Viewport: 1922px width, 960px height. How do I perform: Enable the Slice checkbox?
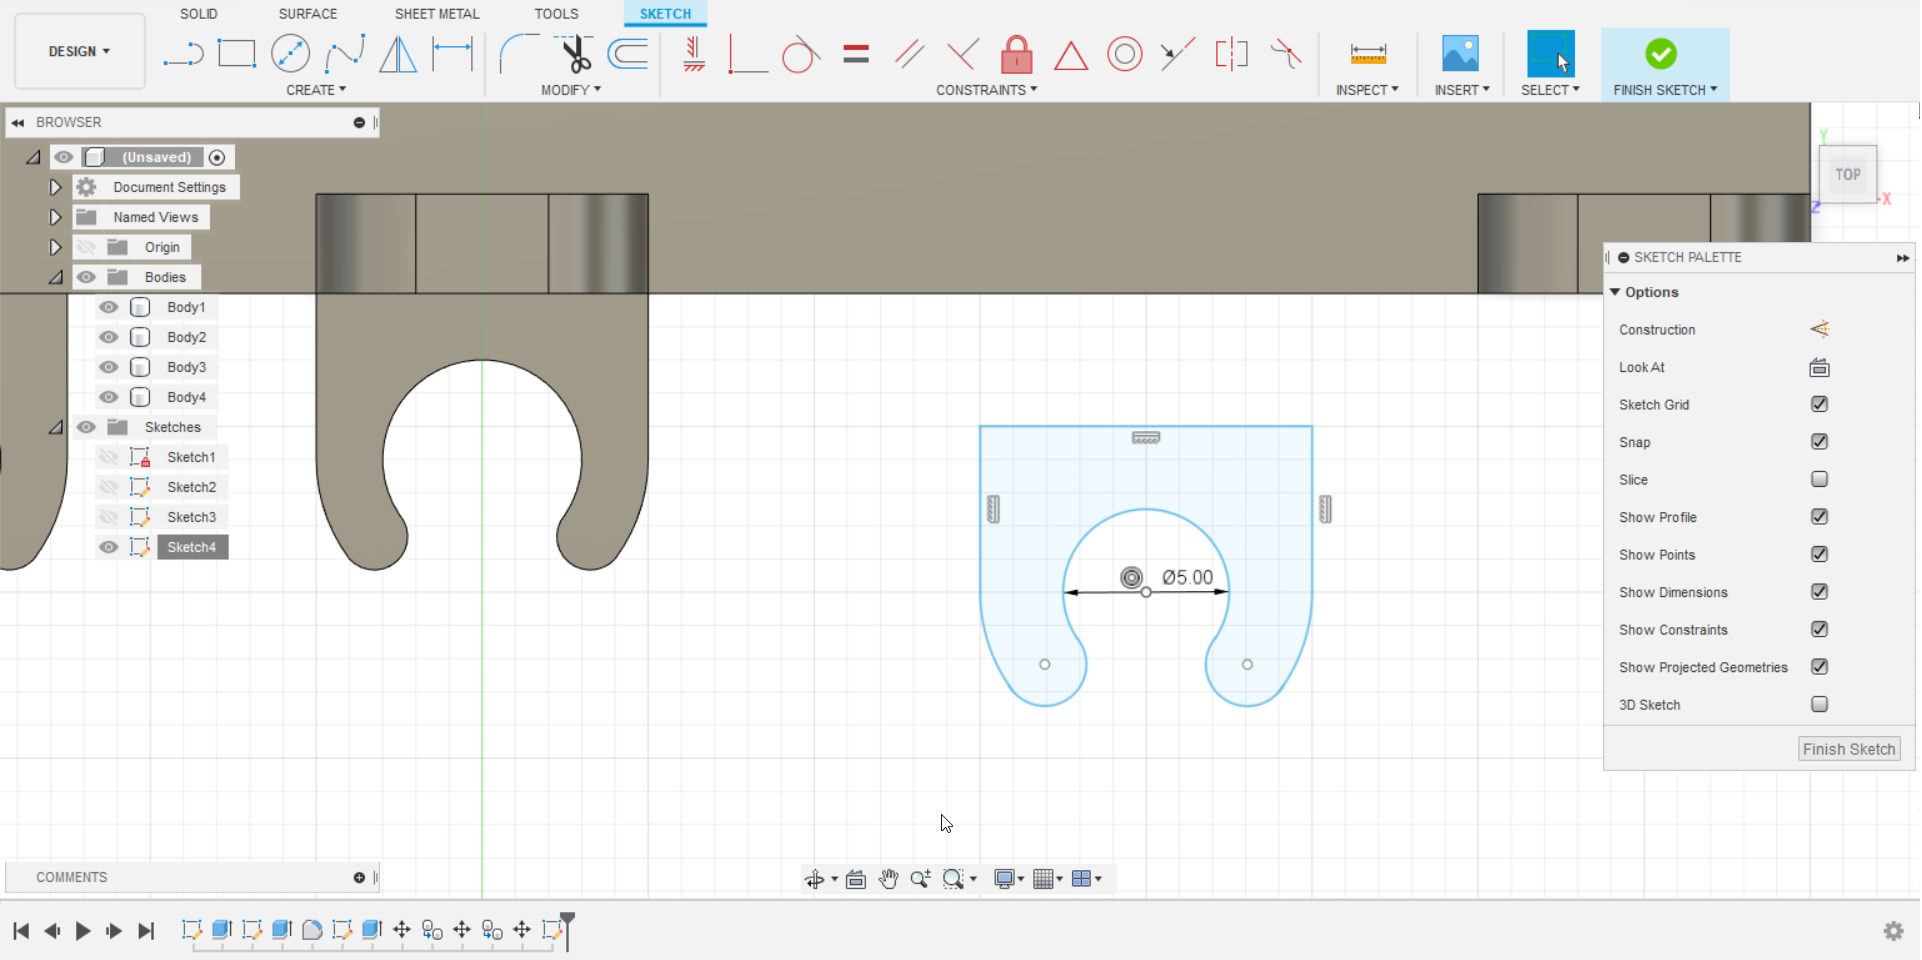[1819, 479]
